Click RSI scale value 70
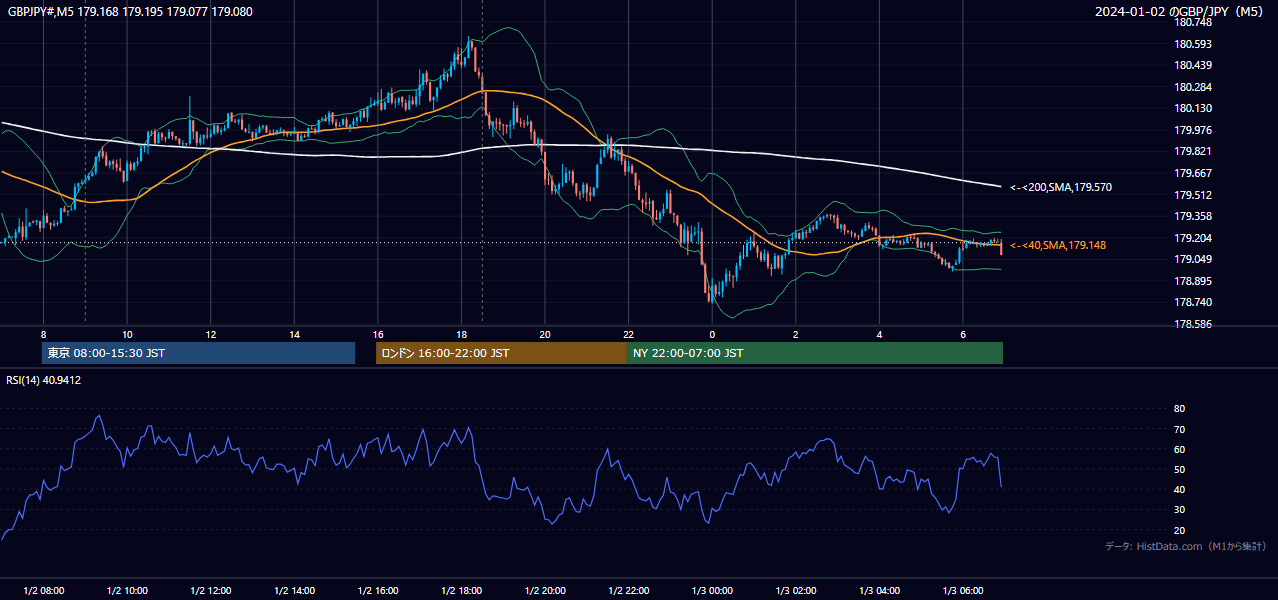Image resolution: width=1278 pixels, height=600 pixels. tap(1179, 429)
